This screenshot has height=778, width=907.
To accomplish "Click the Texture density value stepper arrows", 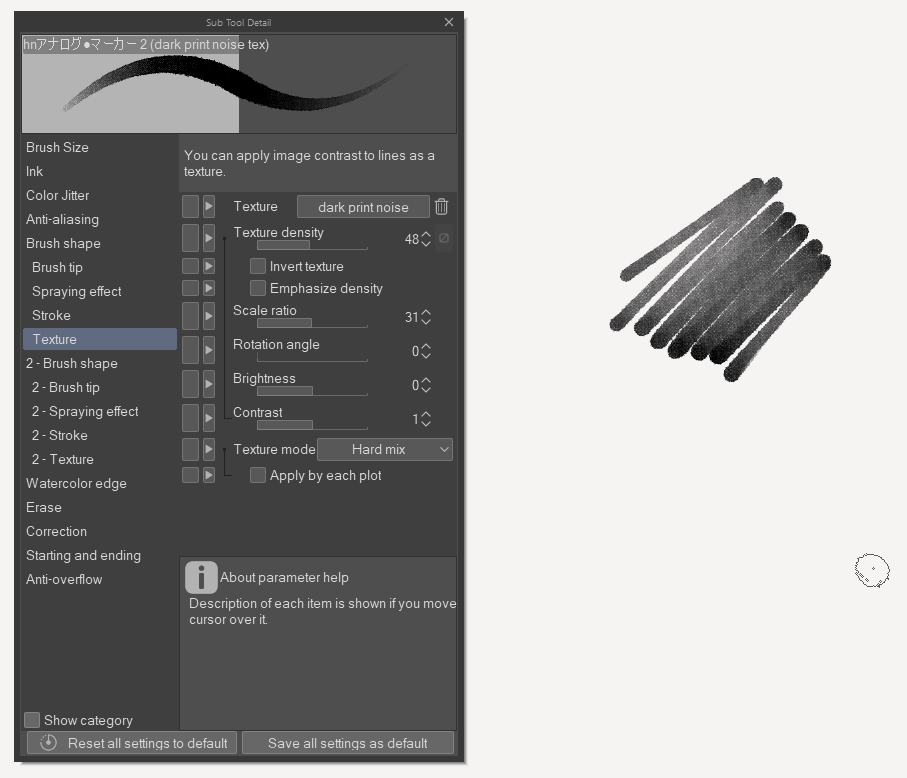I will tap(426, 239).
